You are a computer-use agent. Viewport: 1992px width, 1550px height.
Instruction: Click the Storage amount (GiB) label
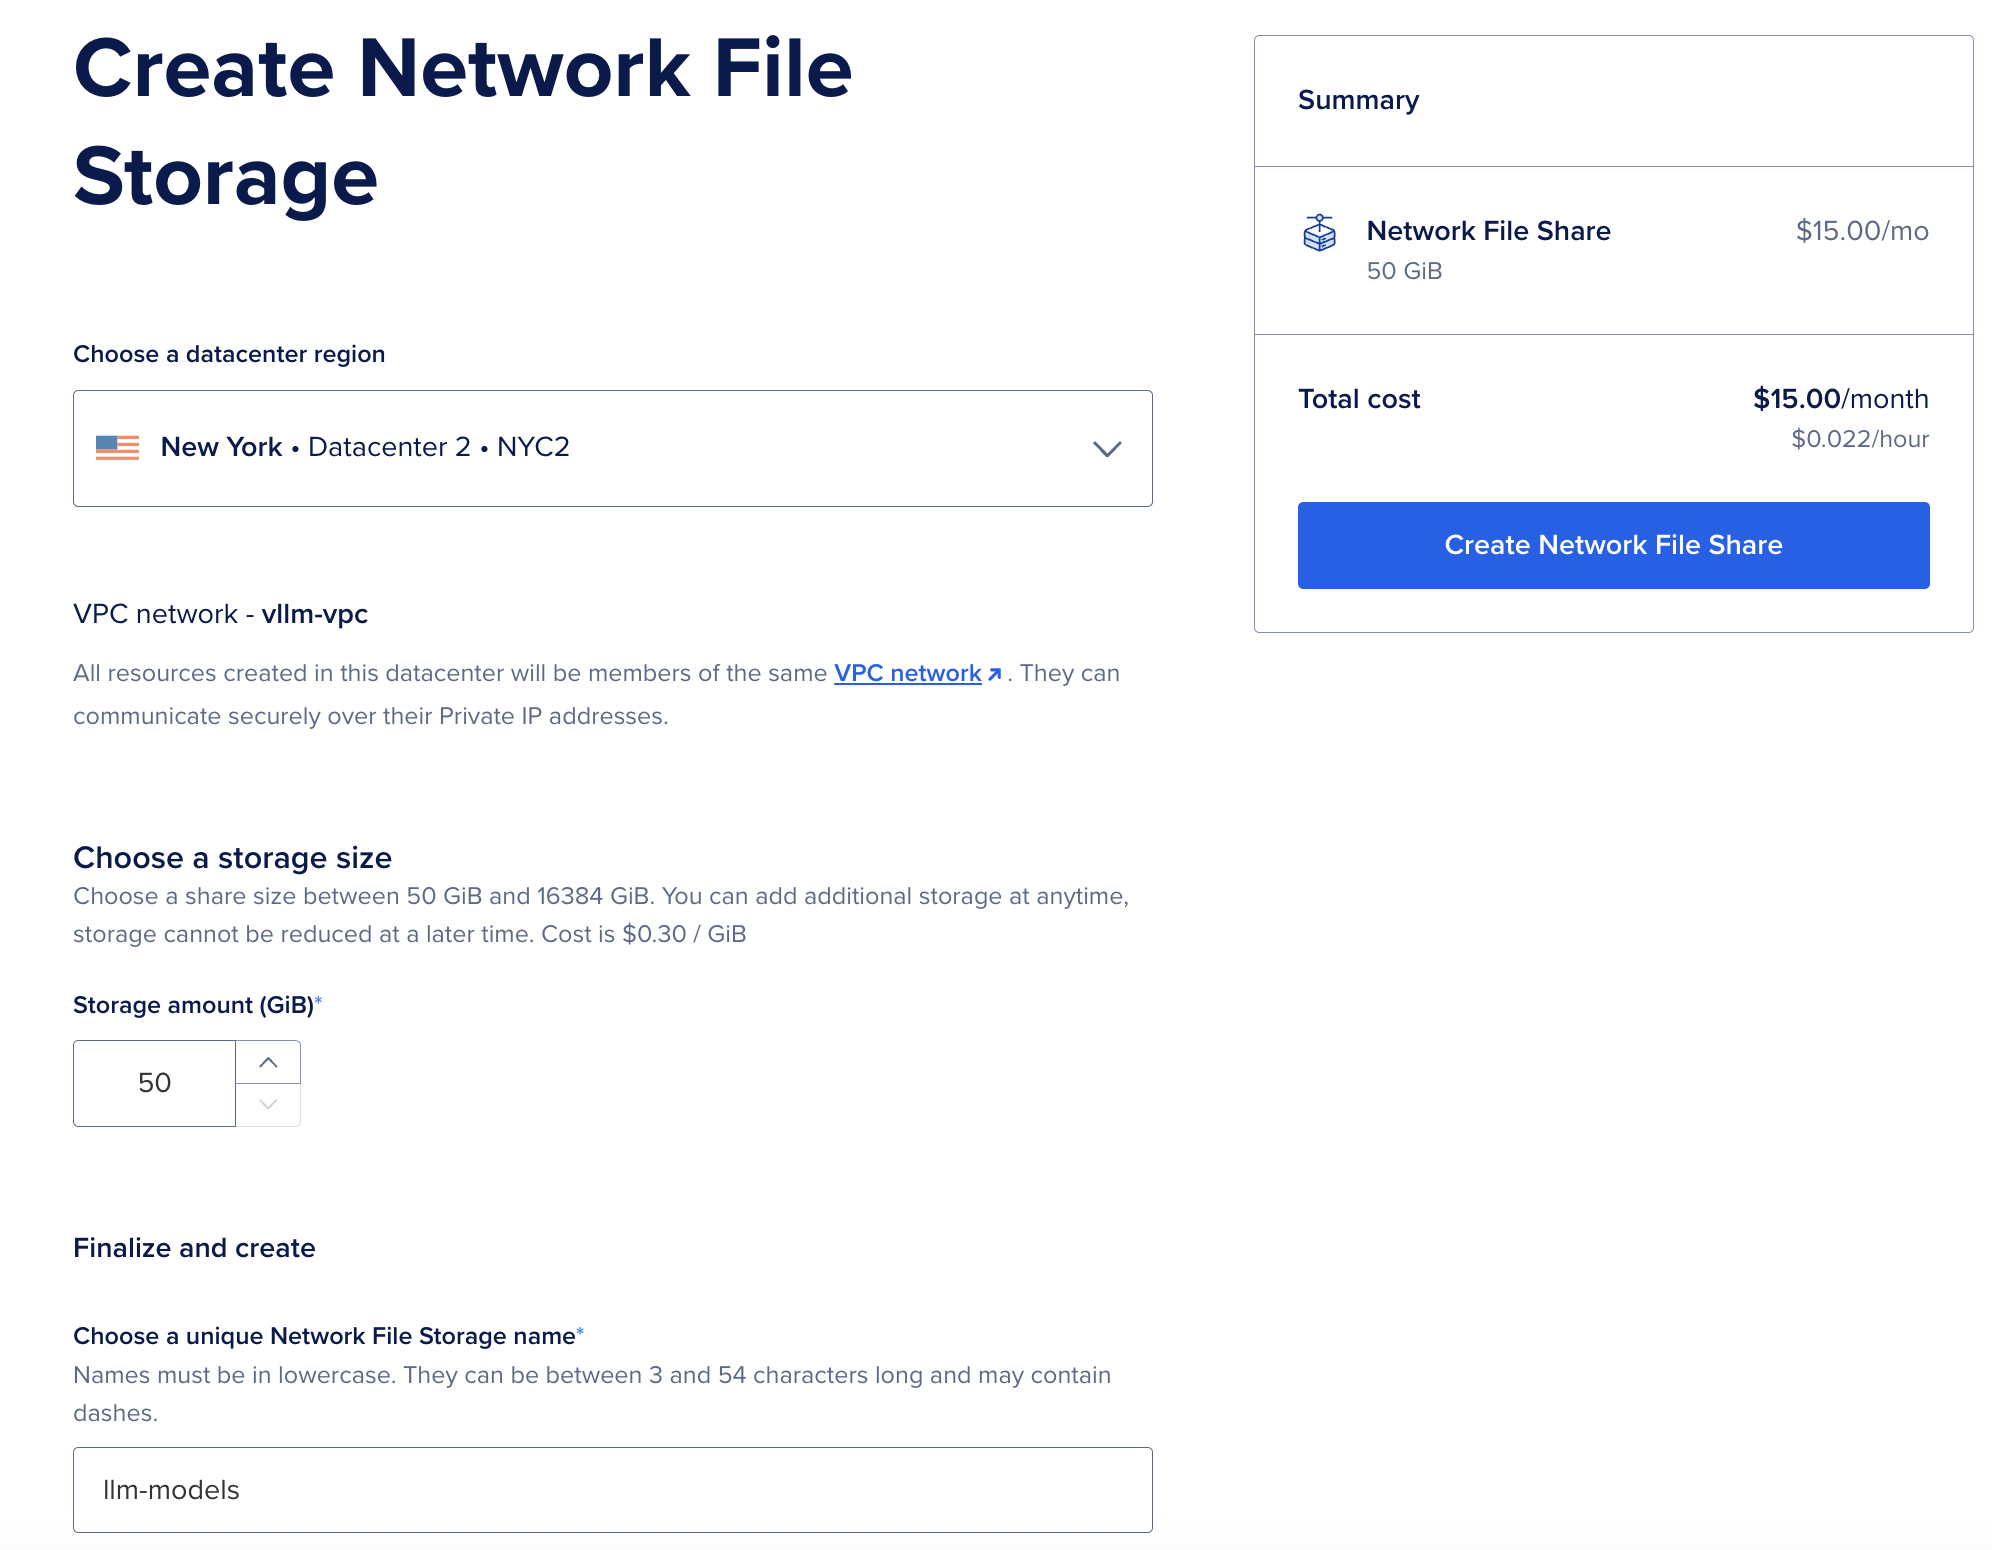pos(194,1005)
